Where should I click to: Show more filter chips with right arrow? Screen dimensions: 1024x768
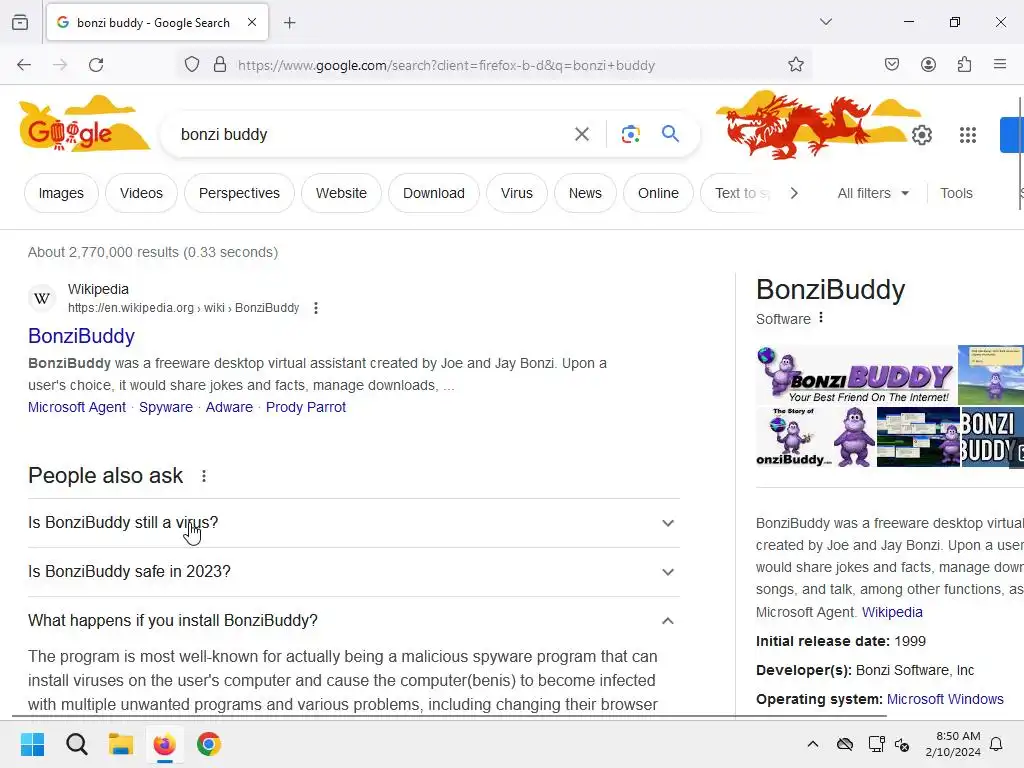[794, 193]
